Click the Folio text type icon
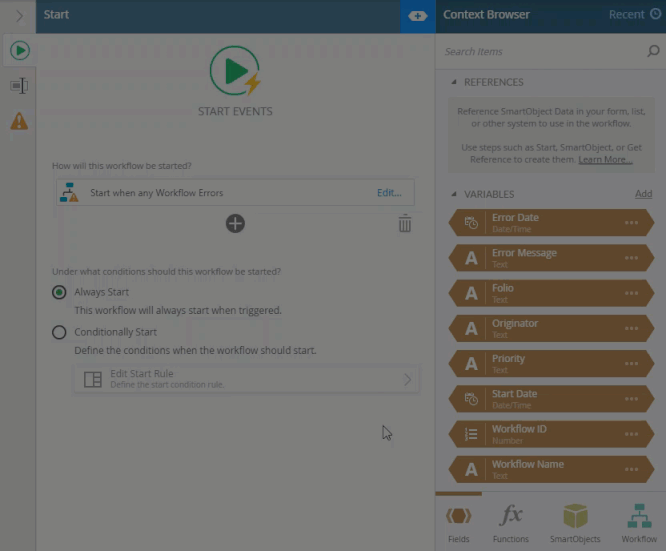Screen dimensions: 666x551 (471, 293)
